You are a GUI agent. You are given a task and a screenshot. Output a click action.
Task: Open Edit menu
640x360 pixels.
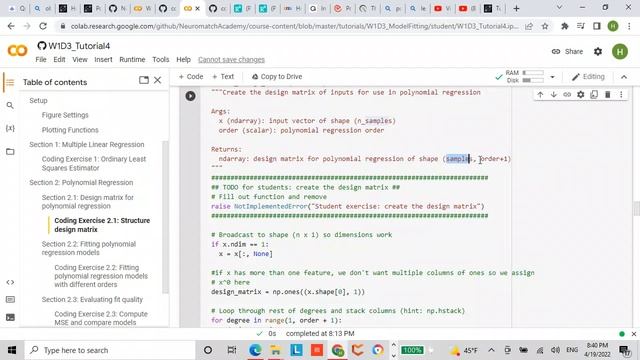coord(59,60)
